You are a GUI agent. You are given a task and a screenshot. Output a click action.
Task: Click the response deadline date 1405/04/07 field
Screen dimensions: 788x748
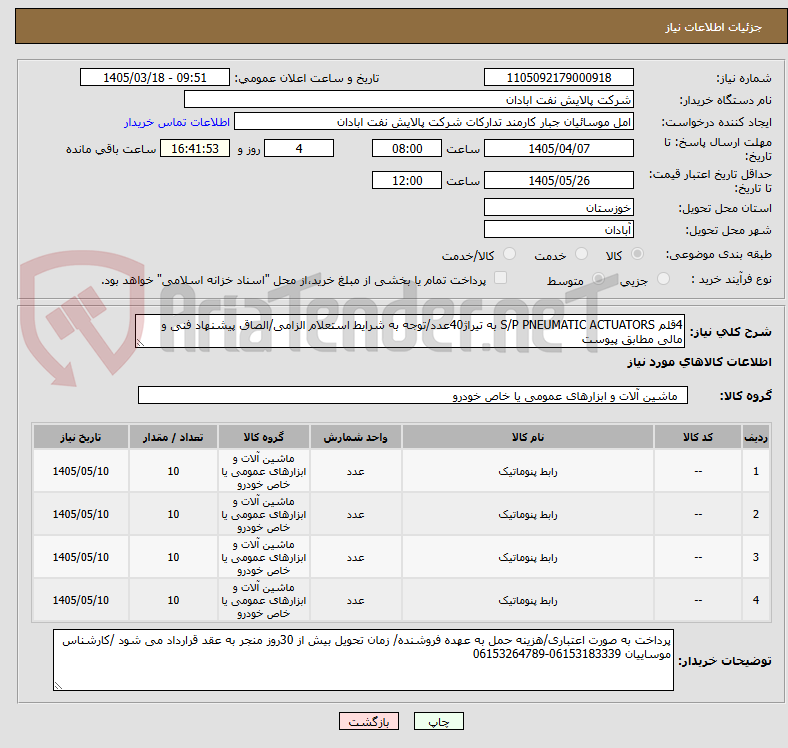click(558, 148)
